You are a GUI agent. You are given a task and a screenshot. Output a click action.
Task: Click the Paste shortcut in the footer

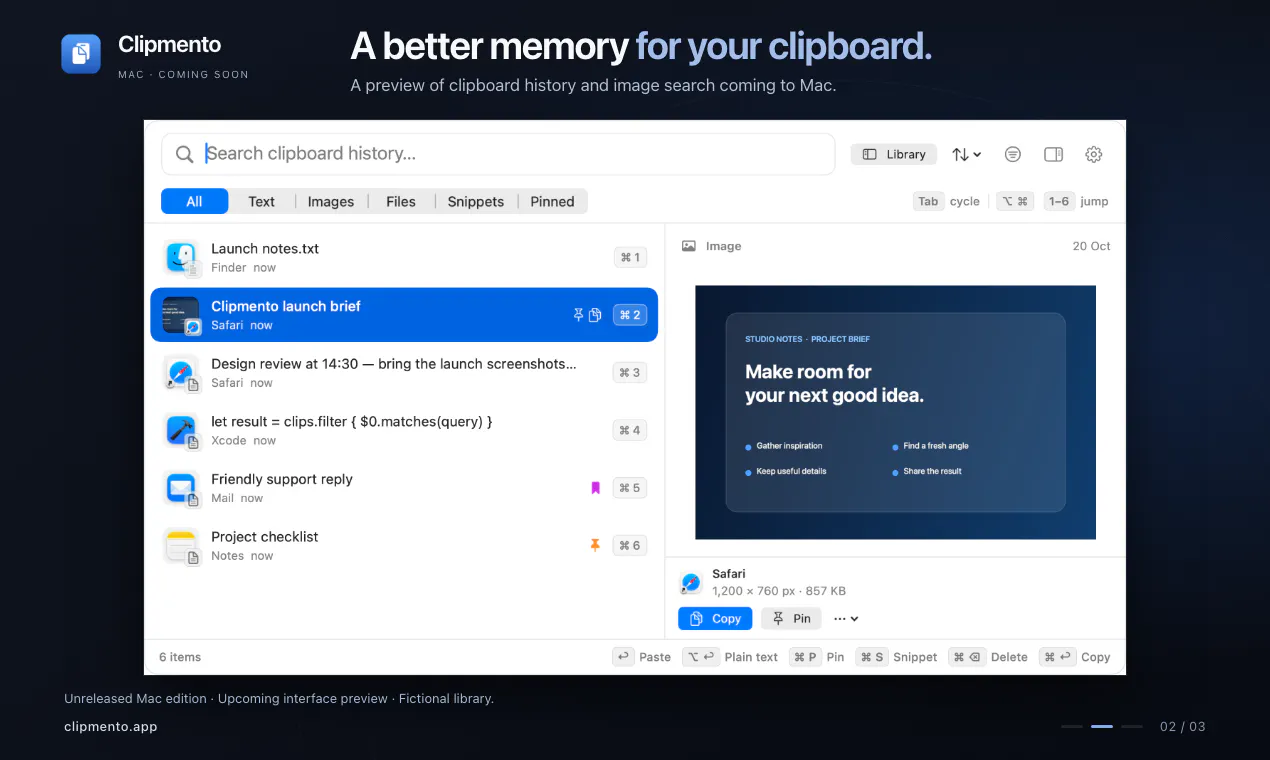pos(642,657)
